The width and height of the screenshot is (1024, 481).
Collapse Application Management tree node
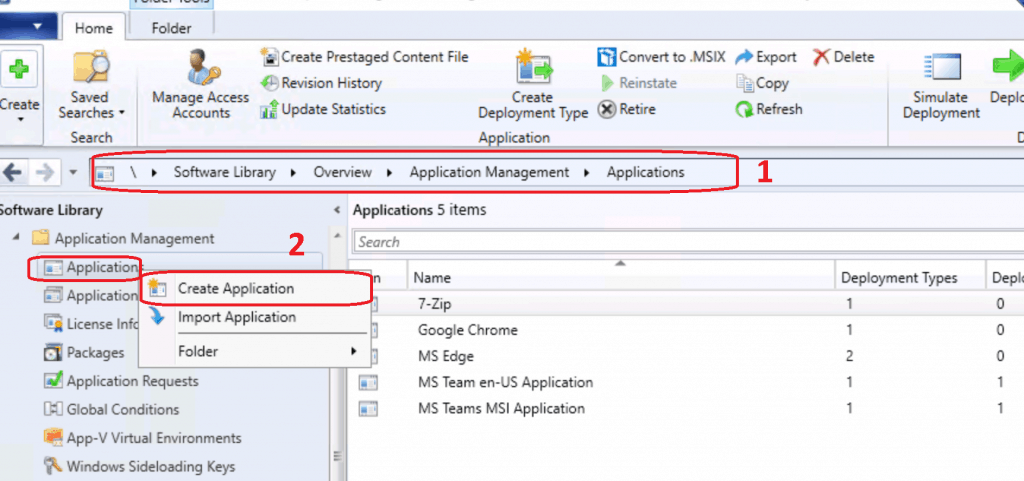[x=16, y=239]
